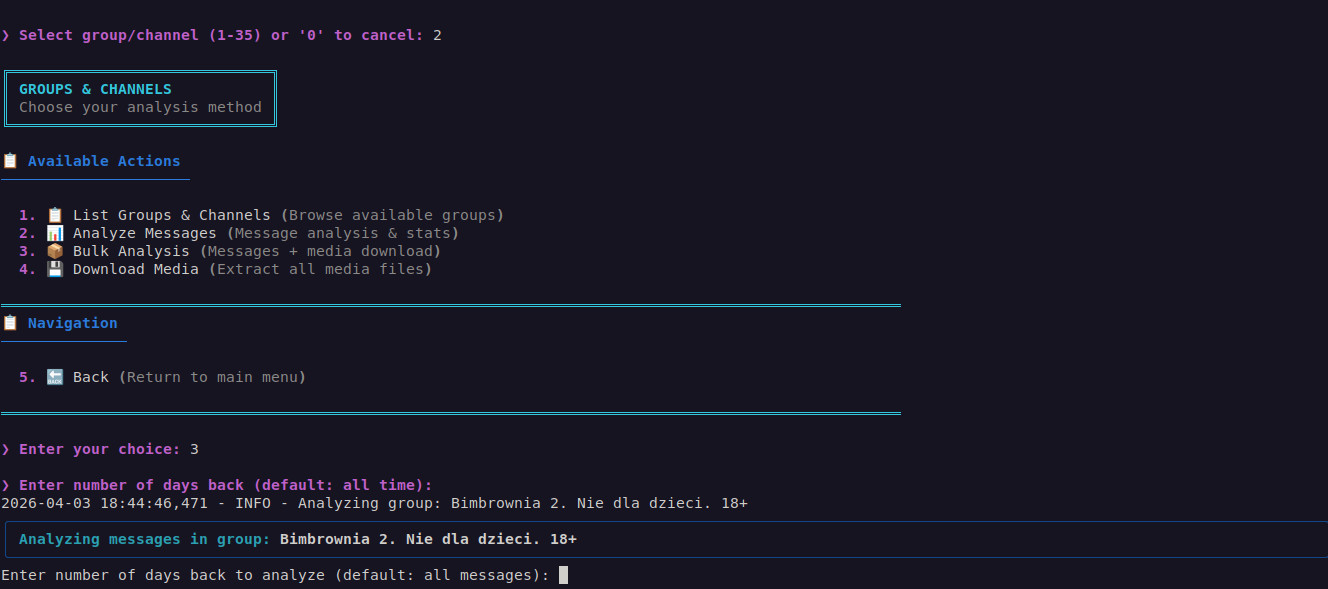This screenshot has width=1328, height=589.
Task: Click the floppy disk Download Media icon
Action: [x=55, y=269]
